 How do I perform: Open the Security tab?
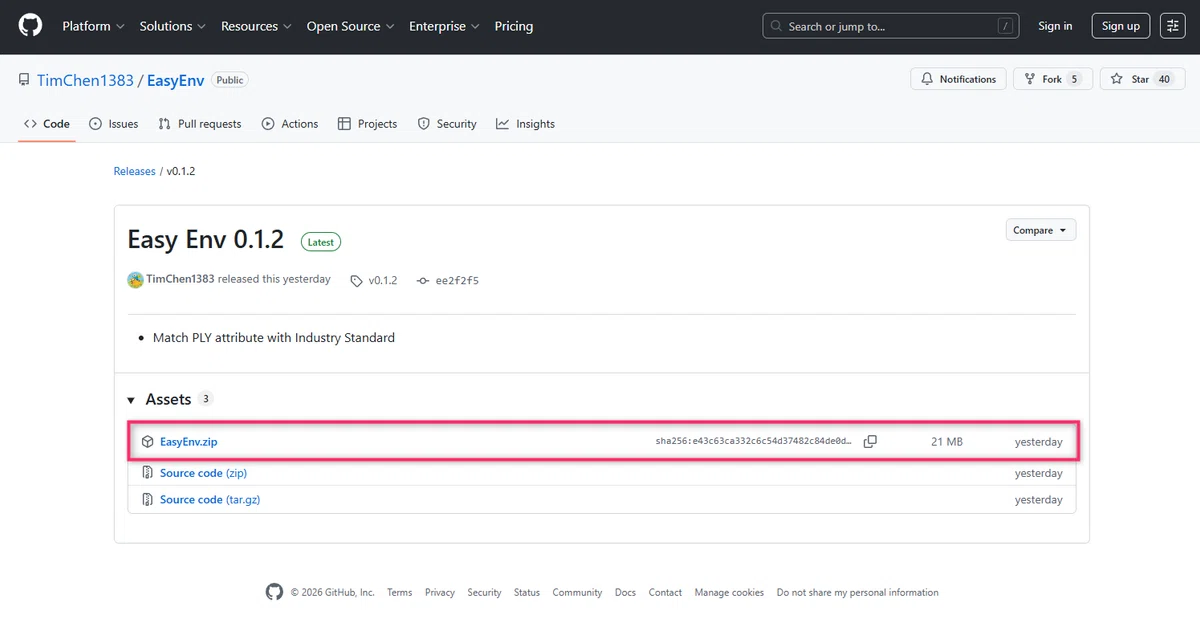pos(447,124)
